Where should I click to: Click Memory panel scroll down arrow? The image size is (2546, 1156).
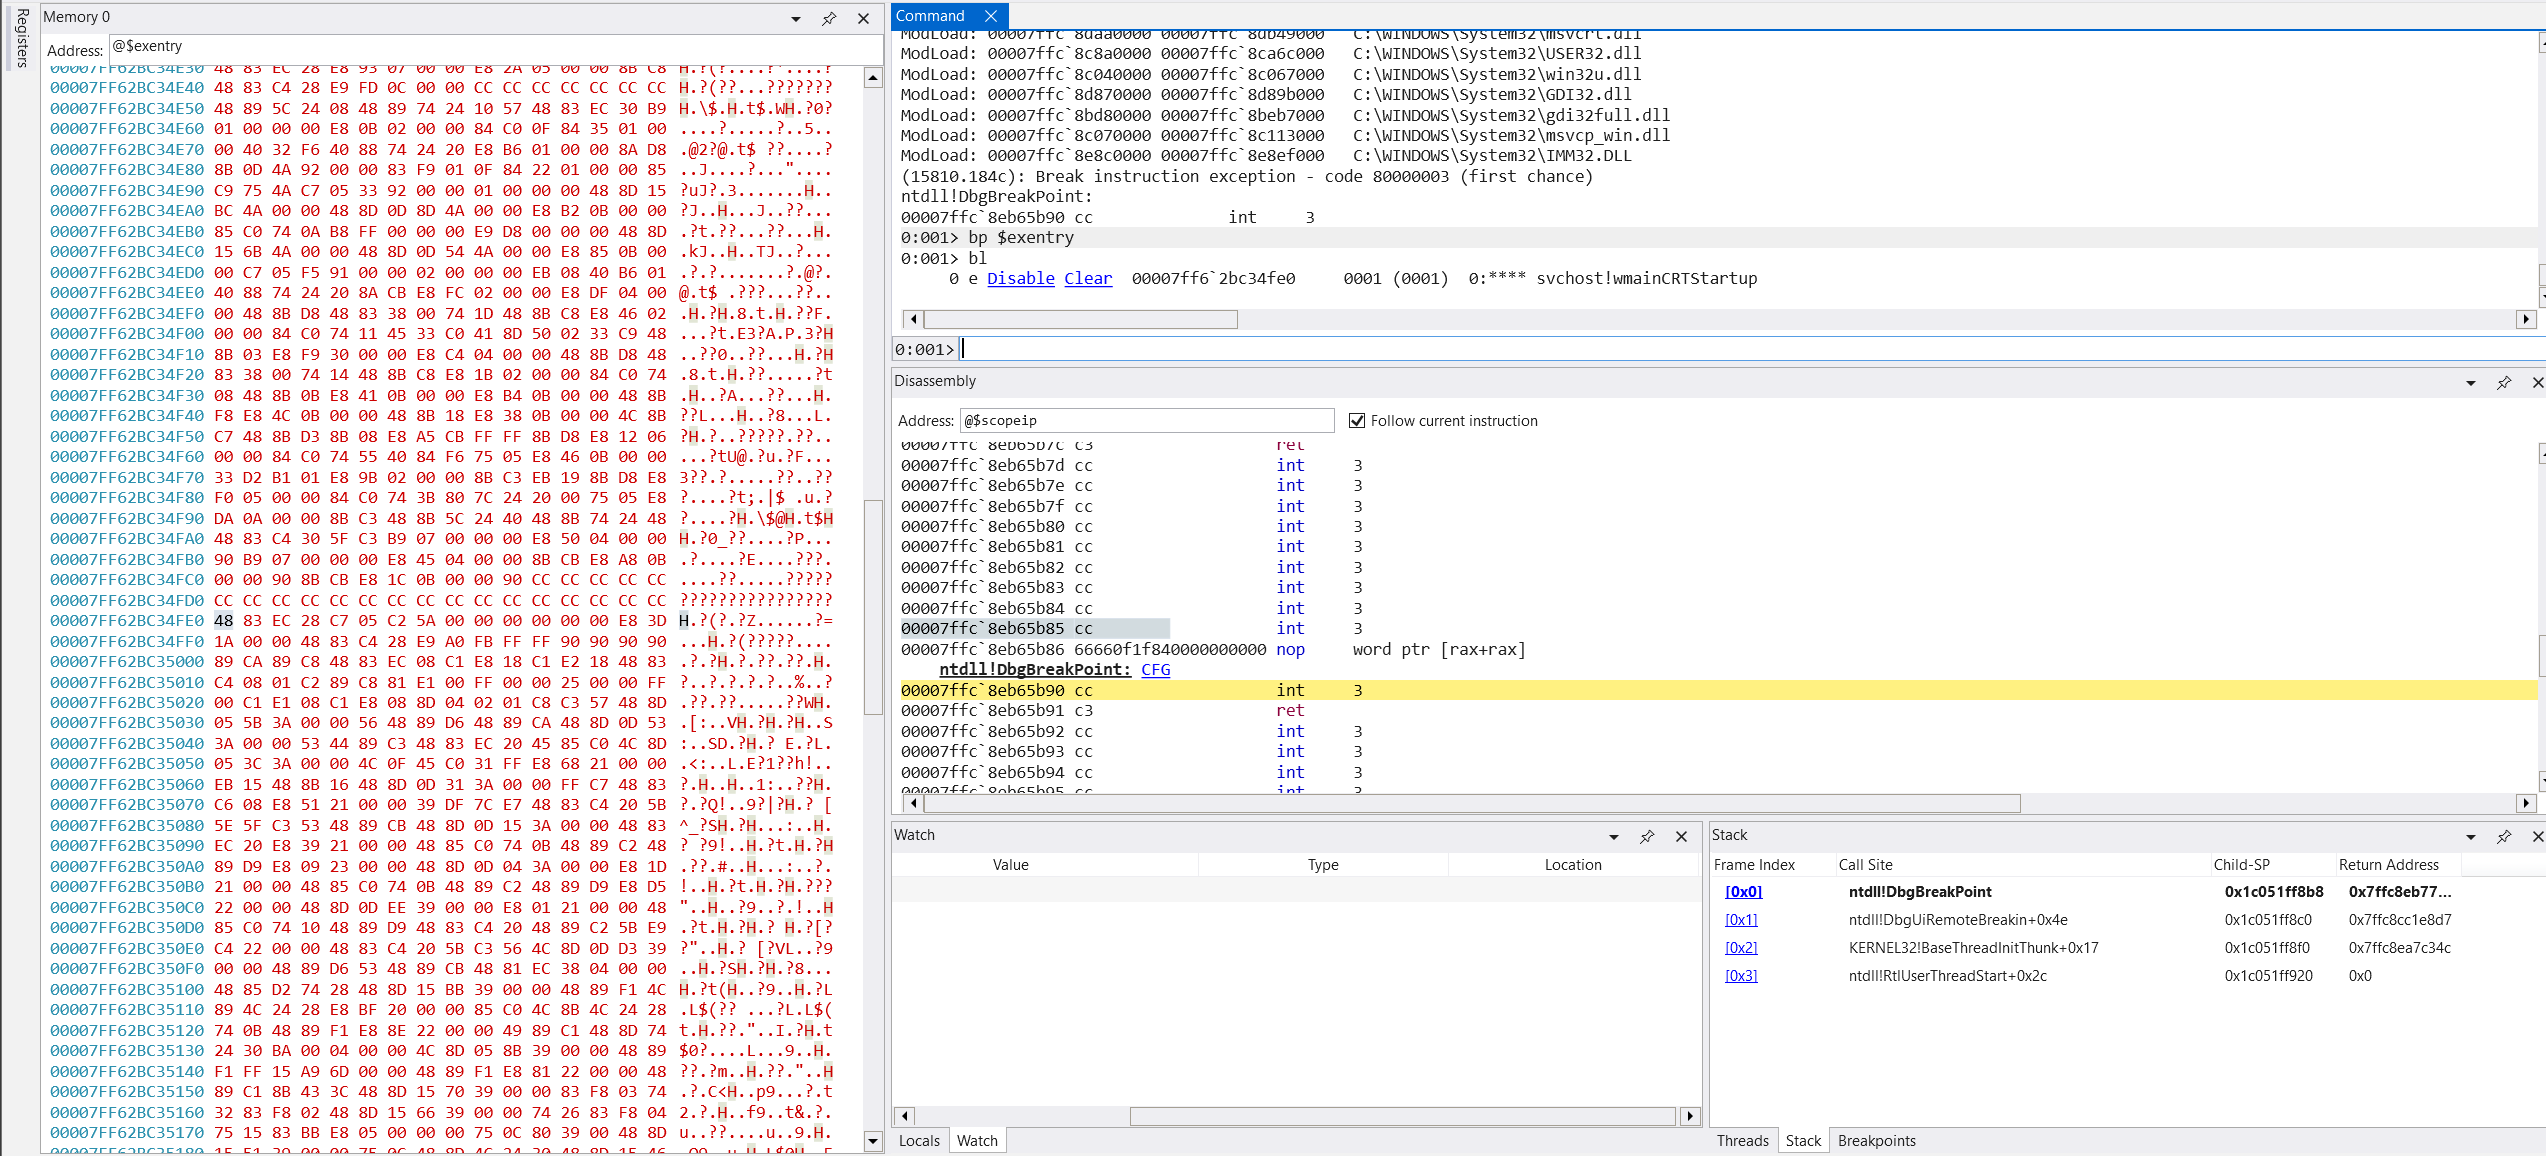(x=873, y=1141)
